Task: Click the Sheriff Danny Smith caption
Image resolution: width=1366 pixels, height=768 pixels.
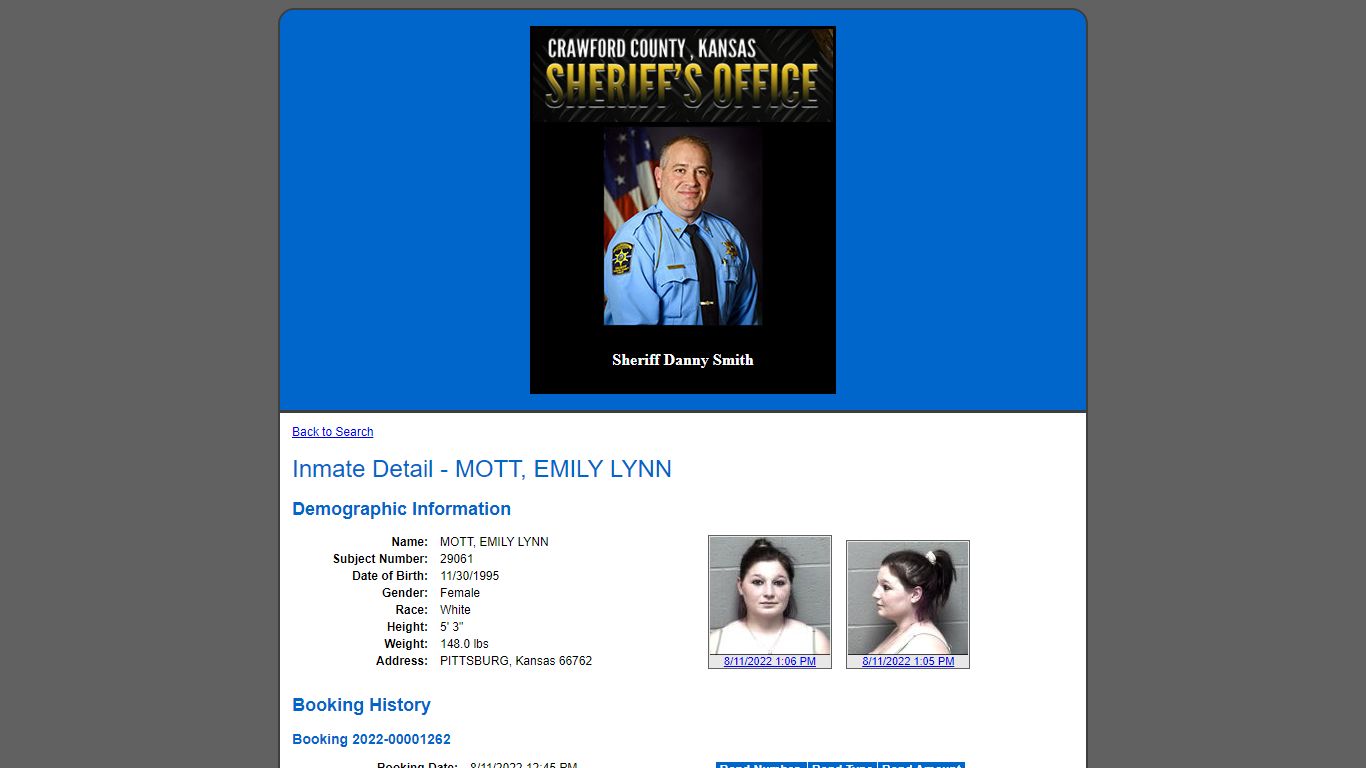Action: (x=683, y=360)
